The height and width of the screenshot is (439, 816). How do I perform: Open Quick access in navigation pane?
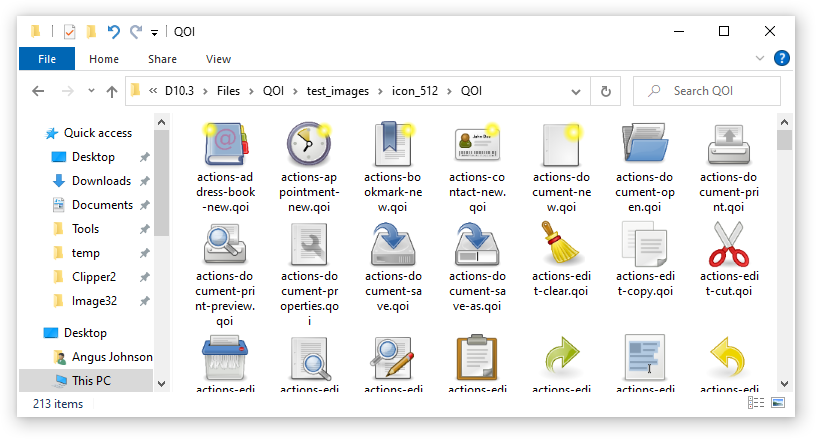click(x=98, y=133)
